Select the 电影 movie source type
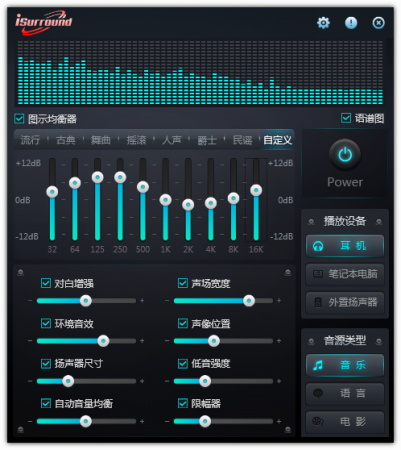 tap(345, 422)
